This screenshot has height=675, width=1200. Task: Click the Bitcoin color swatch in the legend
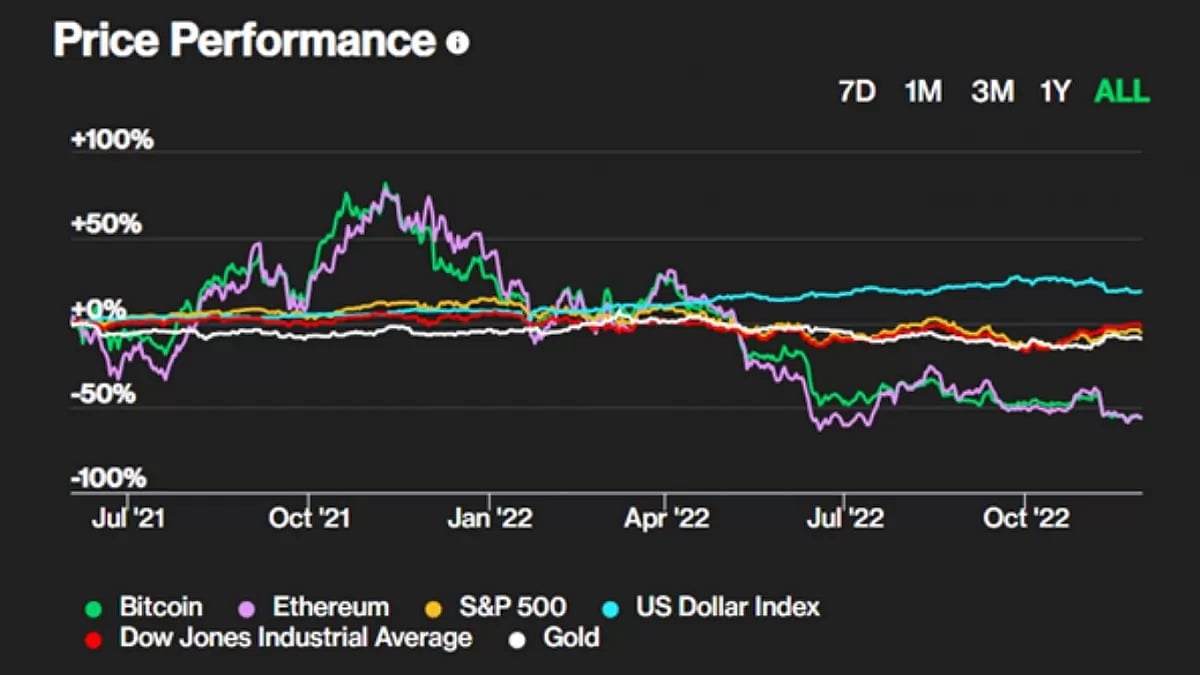(x=94, y=606)
